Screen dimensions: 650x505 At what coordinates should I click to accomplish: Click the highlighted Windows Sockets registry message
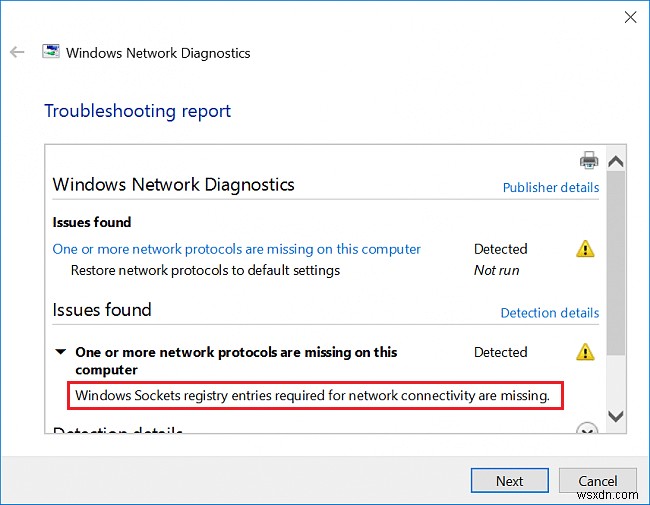(313, 396)
